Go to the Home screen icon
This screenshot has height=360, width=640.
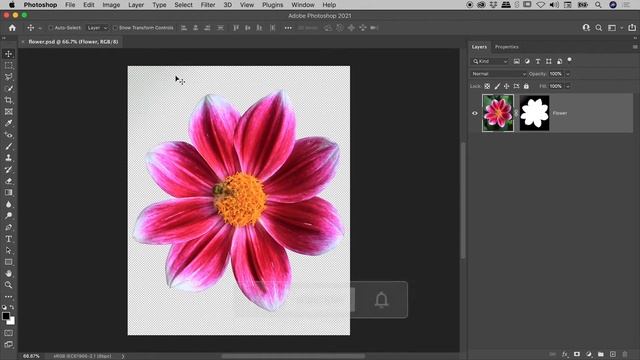(x=12, y=28)
